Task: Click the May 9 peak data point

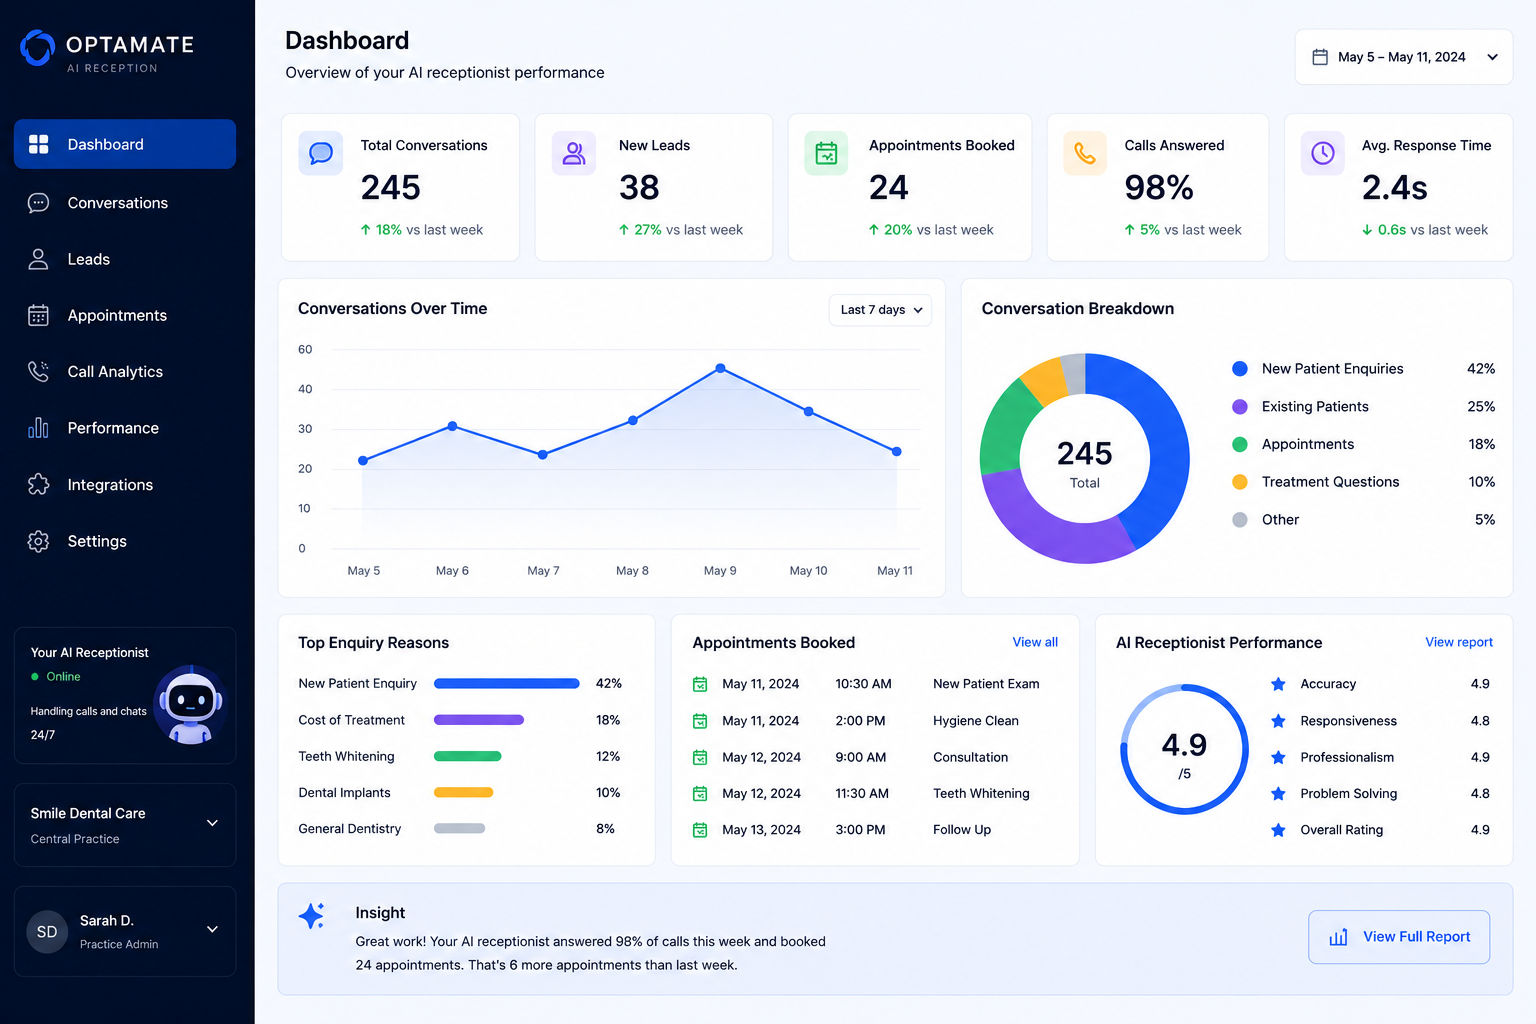Action: (x=721, y=369)
